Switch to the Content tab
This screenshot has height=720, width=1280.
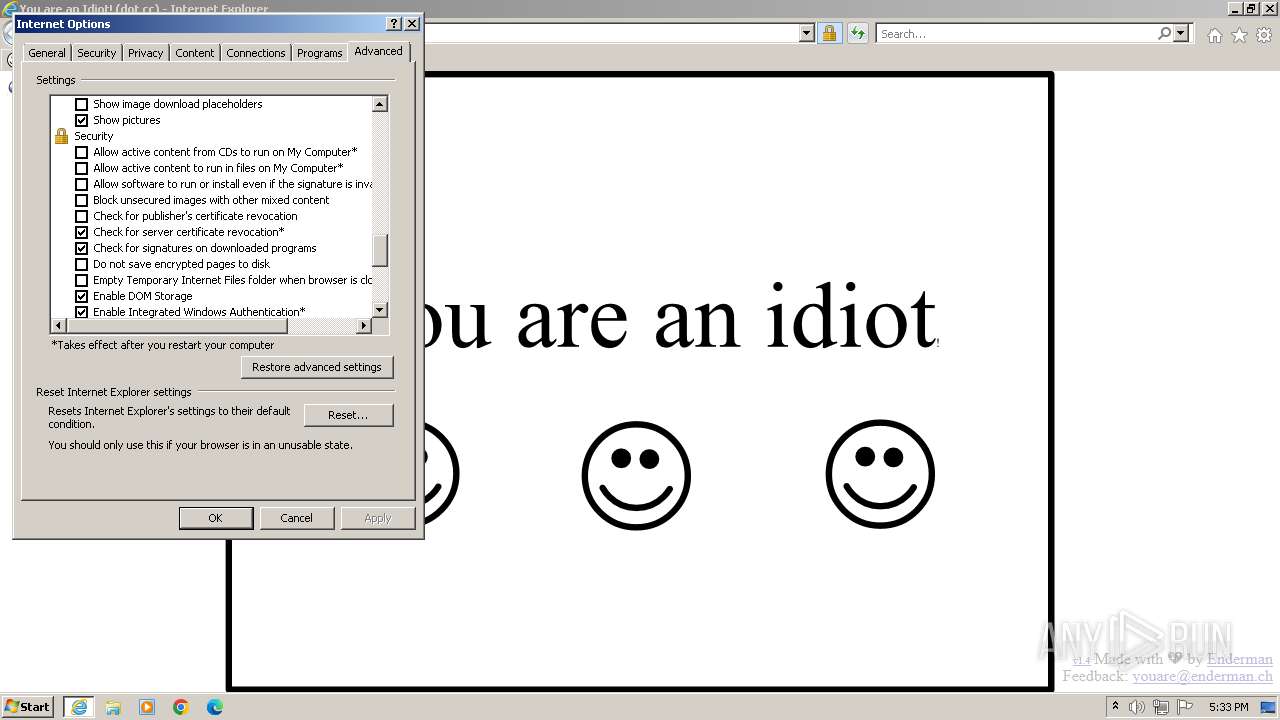(195, 53)
